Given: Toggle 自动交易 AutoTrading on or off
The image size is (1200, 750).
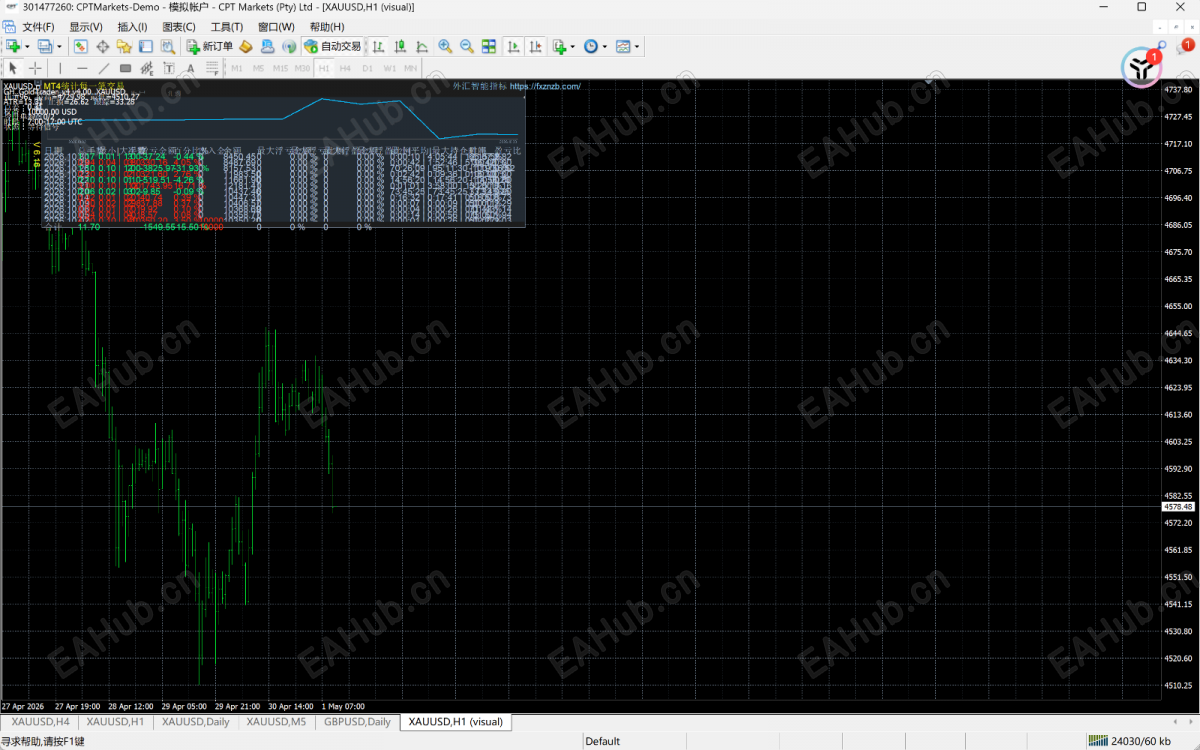Looking at the screenshot, I should 332,46.
